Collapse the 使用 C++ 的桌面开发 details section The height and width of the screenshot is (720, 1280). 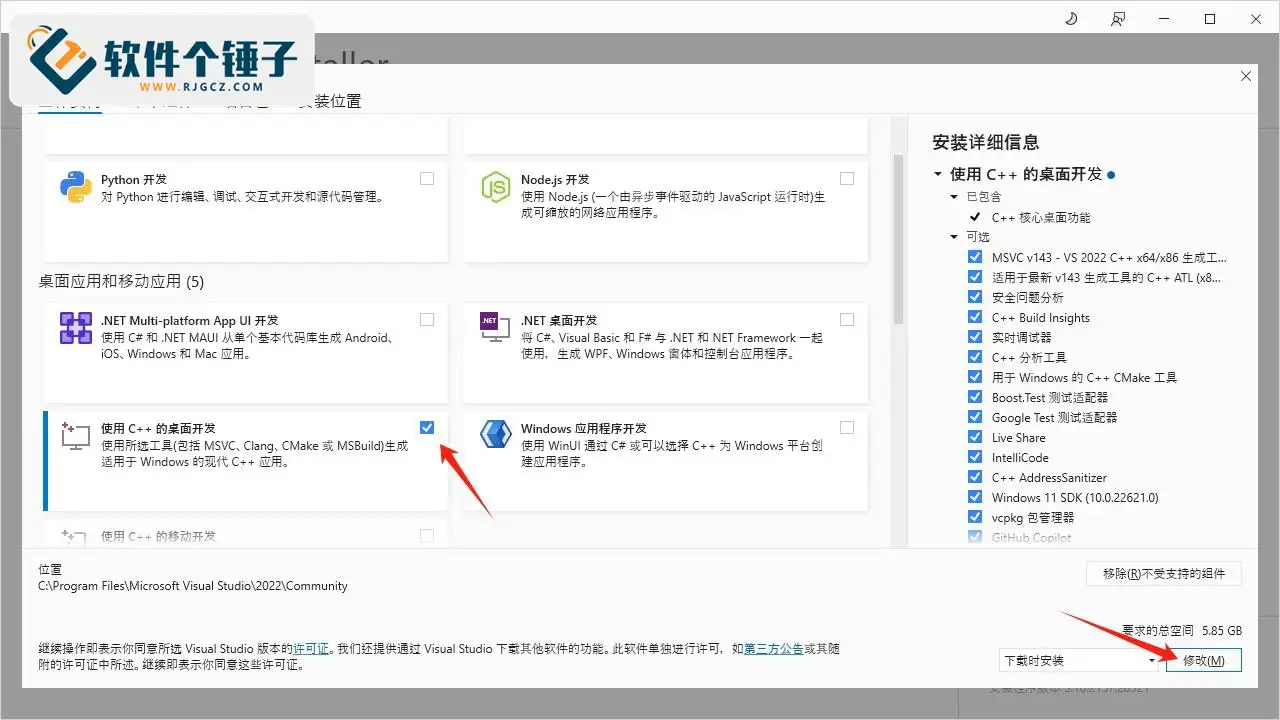(x=938, y=174)
